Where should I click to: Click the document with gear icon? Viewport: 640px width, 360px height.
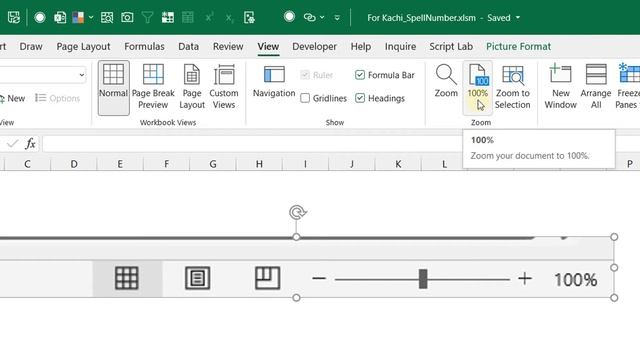click(x=249, y=18)
